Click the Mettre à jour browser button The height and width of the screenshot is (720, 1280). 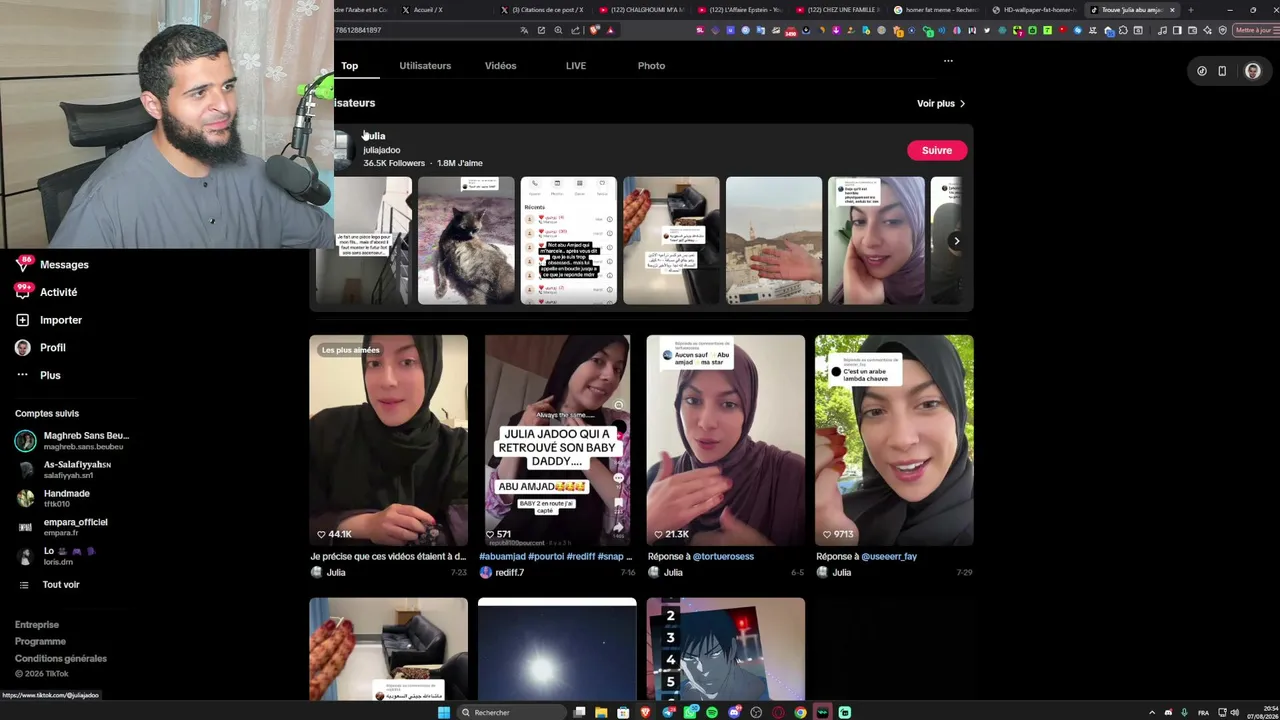tap(1254, 30)
